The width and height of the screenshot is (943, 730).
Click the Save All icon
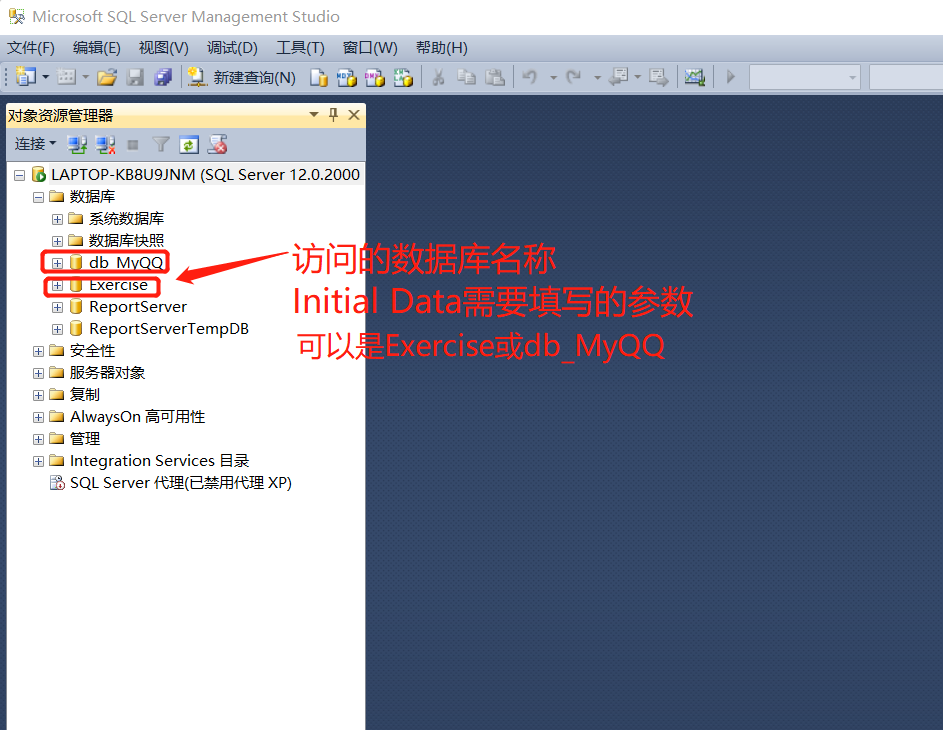pos(162,77)
